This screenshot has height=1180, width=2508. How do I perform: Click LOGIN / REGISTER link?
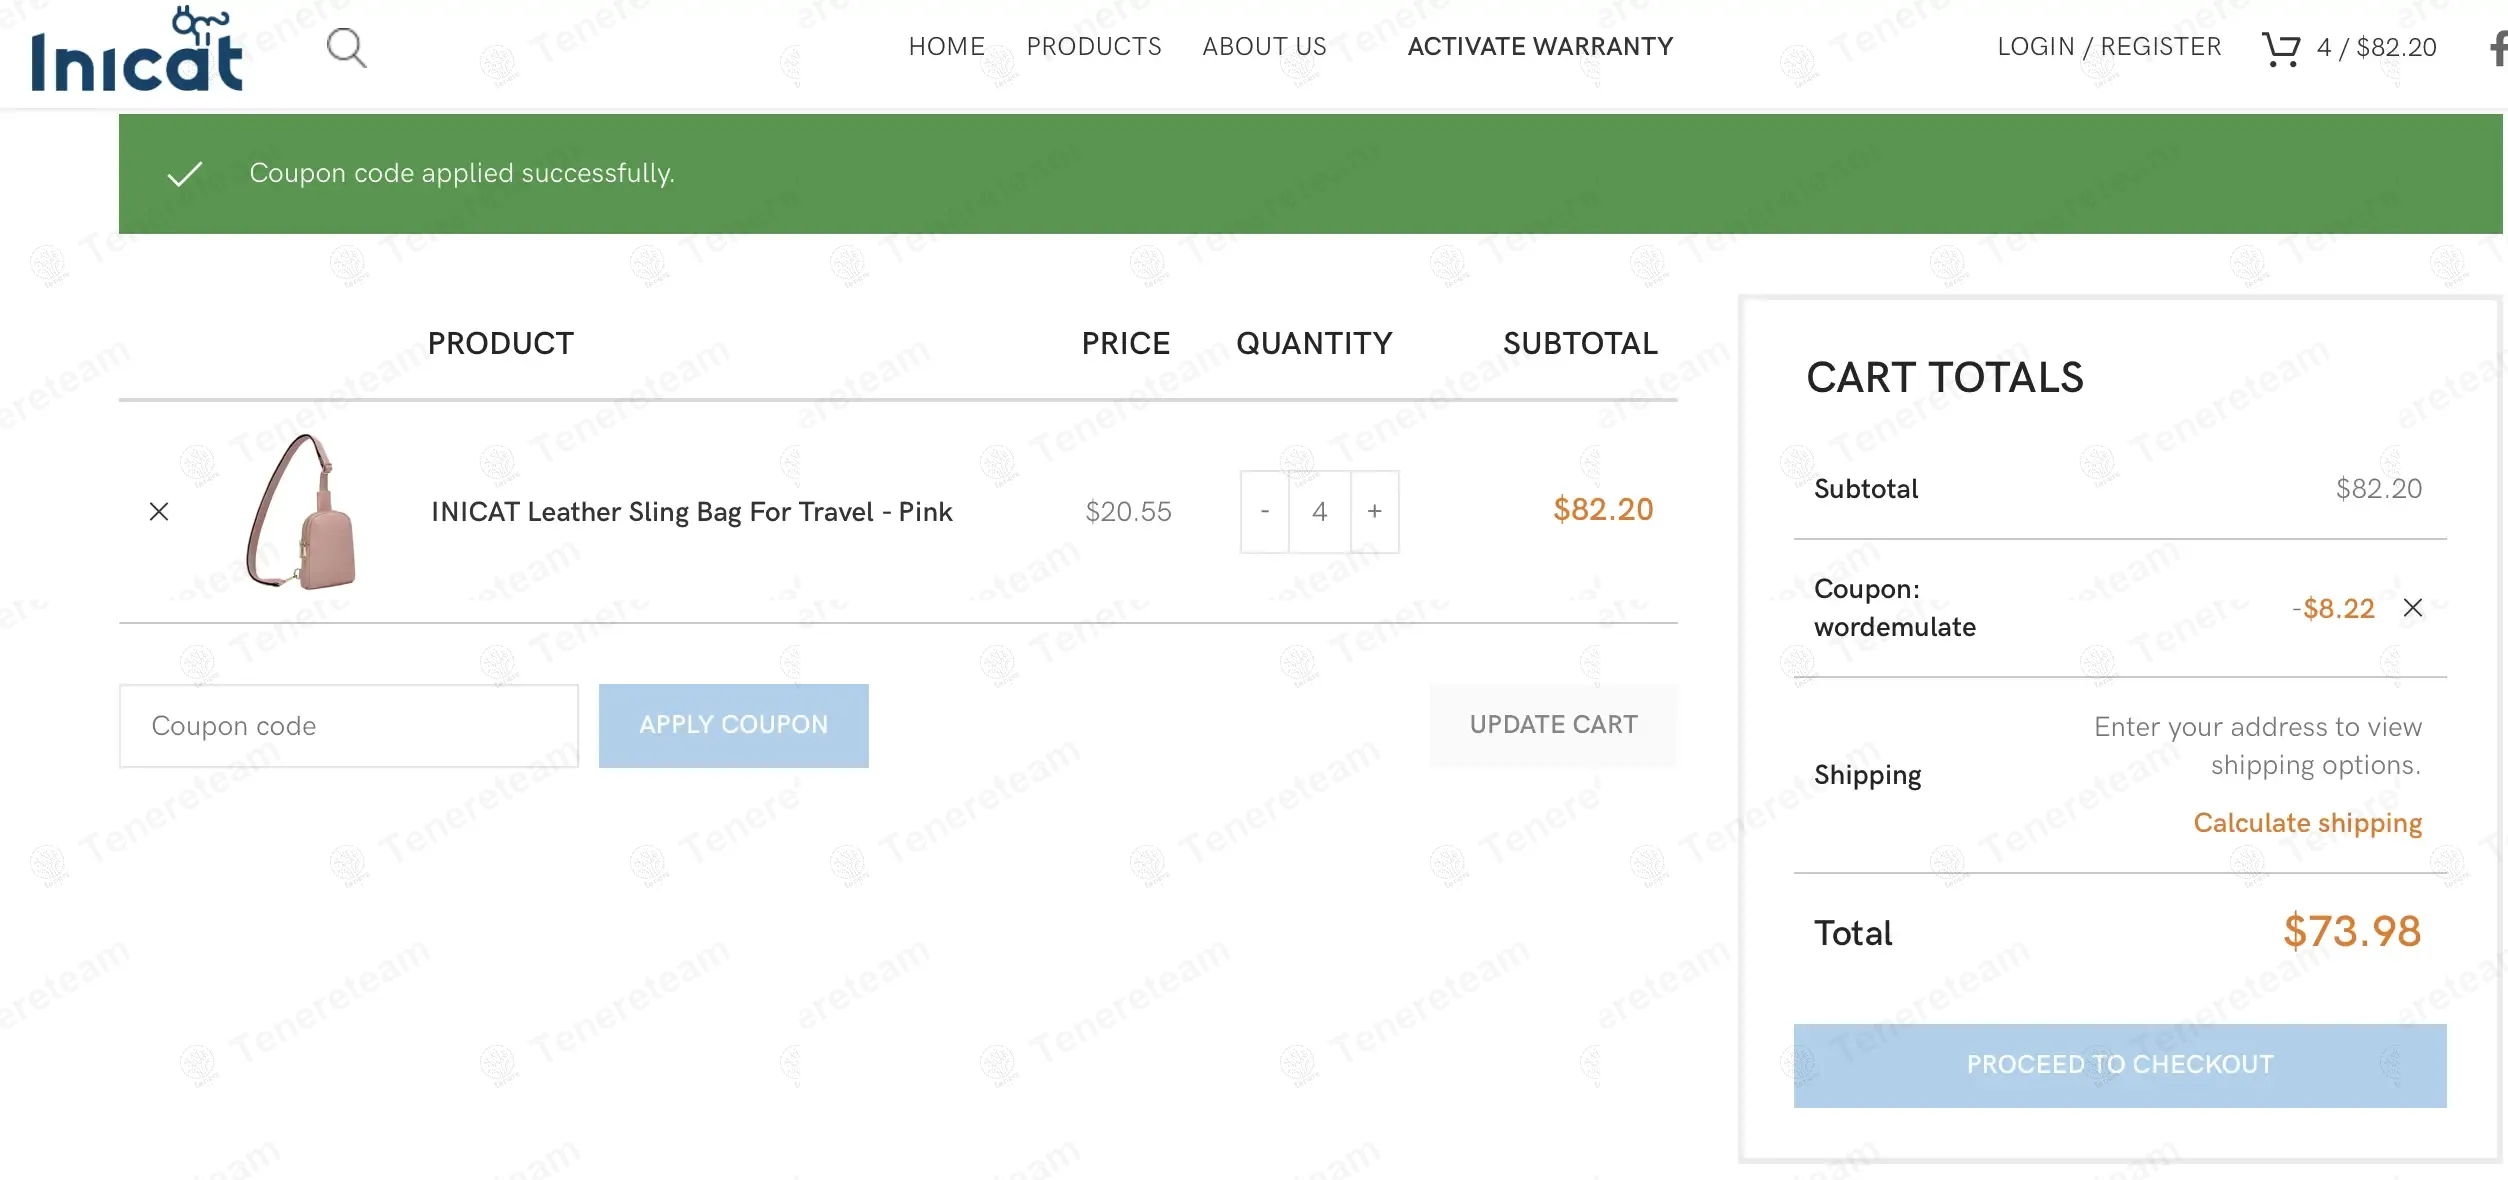coord(2109,47)
